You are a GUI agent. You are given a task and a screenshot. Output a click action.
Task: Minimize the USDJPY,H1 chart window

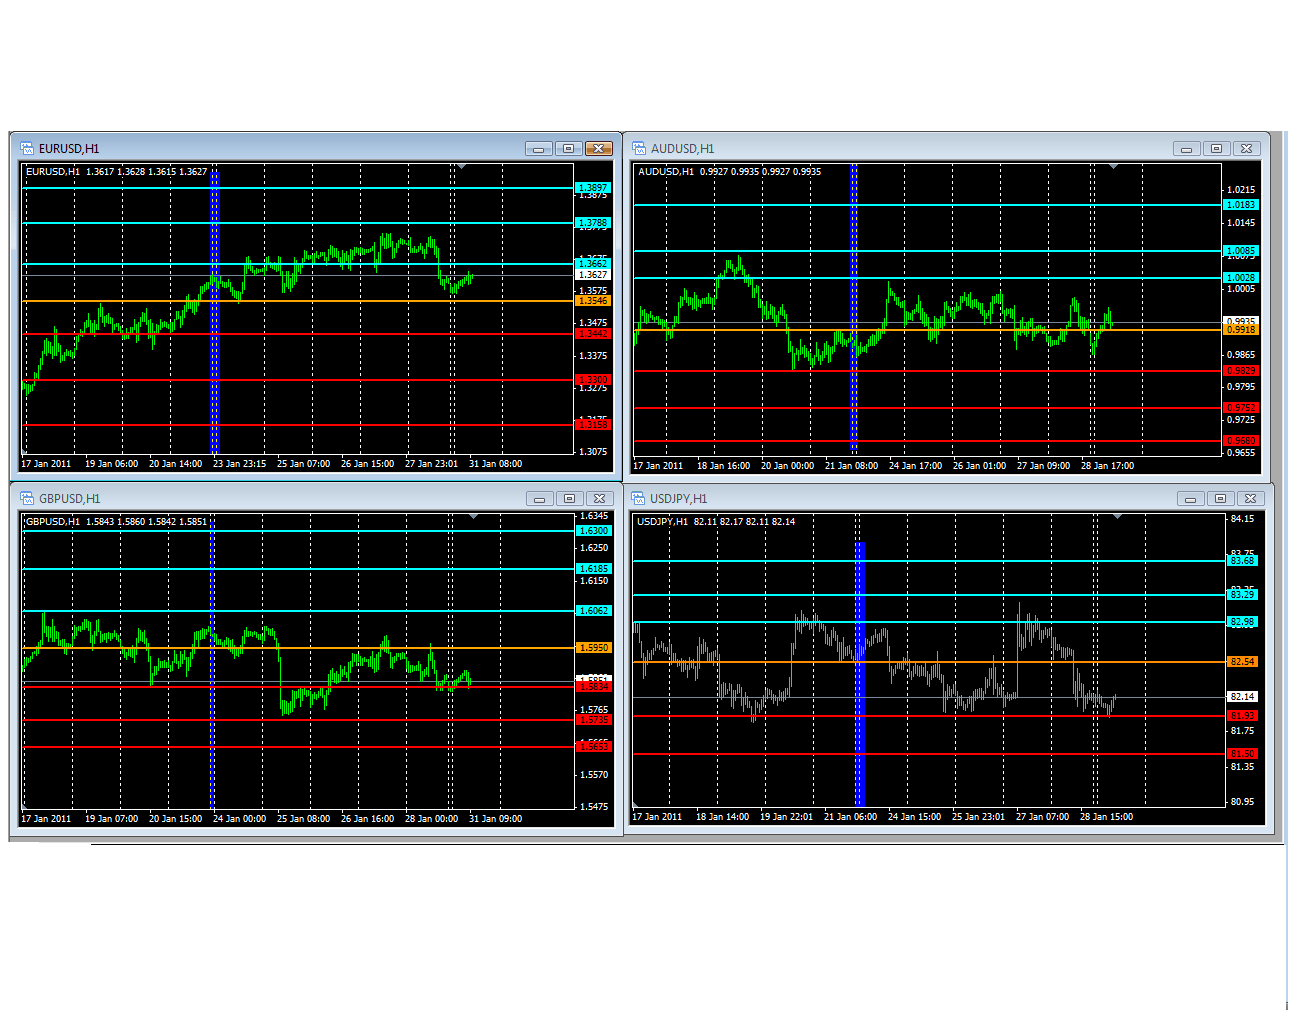tap(1191, 498)
